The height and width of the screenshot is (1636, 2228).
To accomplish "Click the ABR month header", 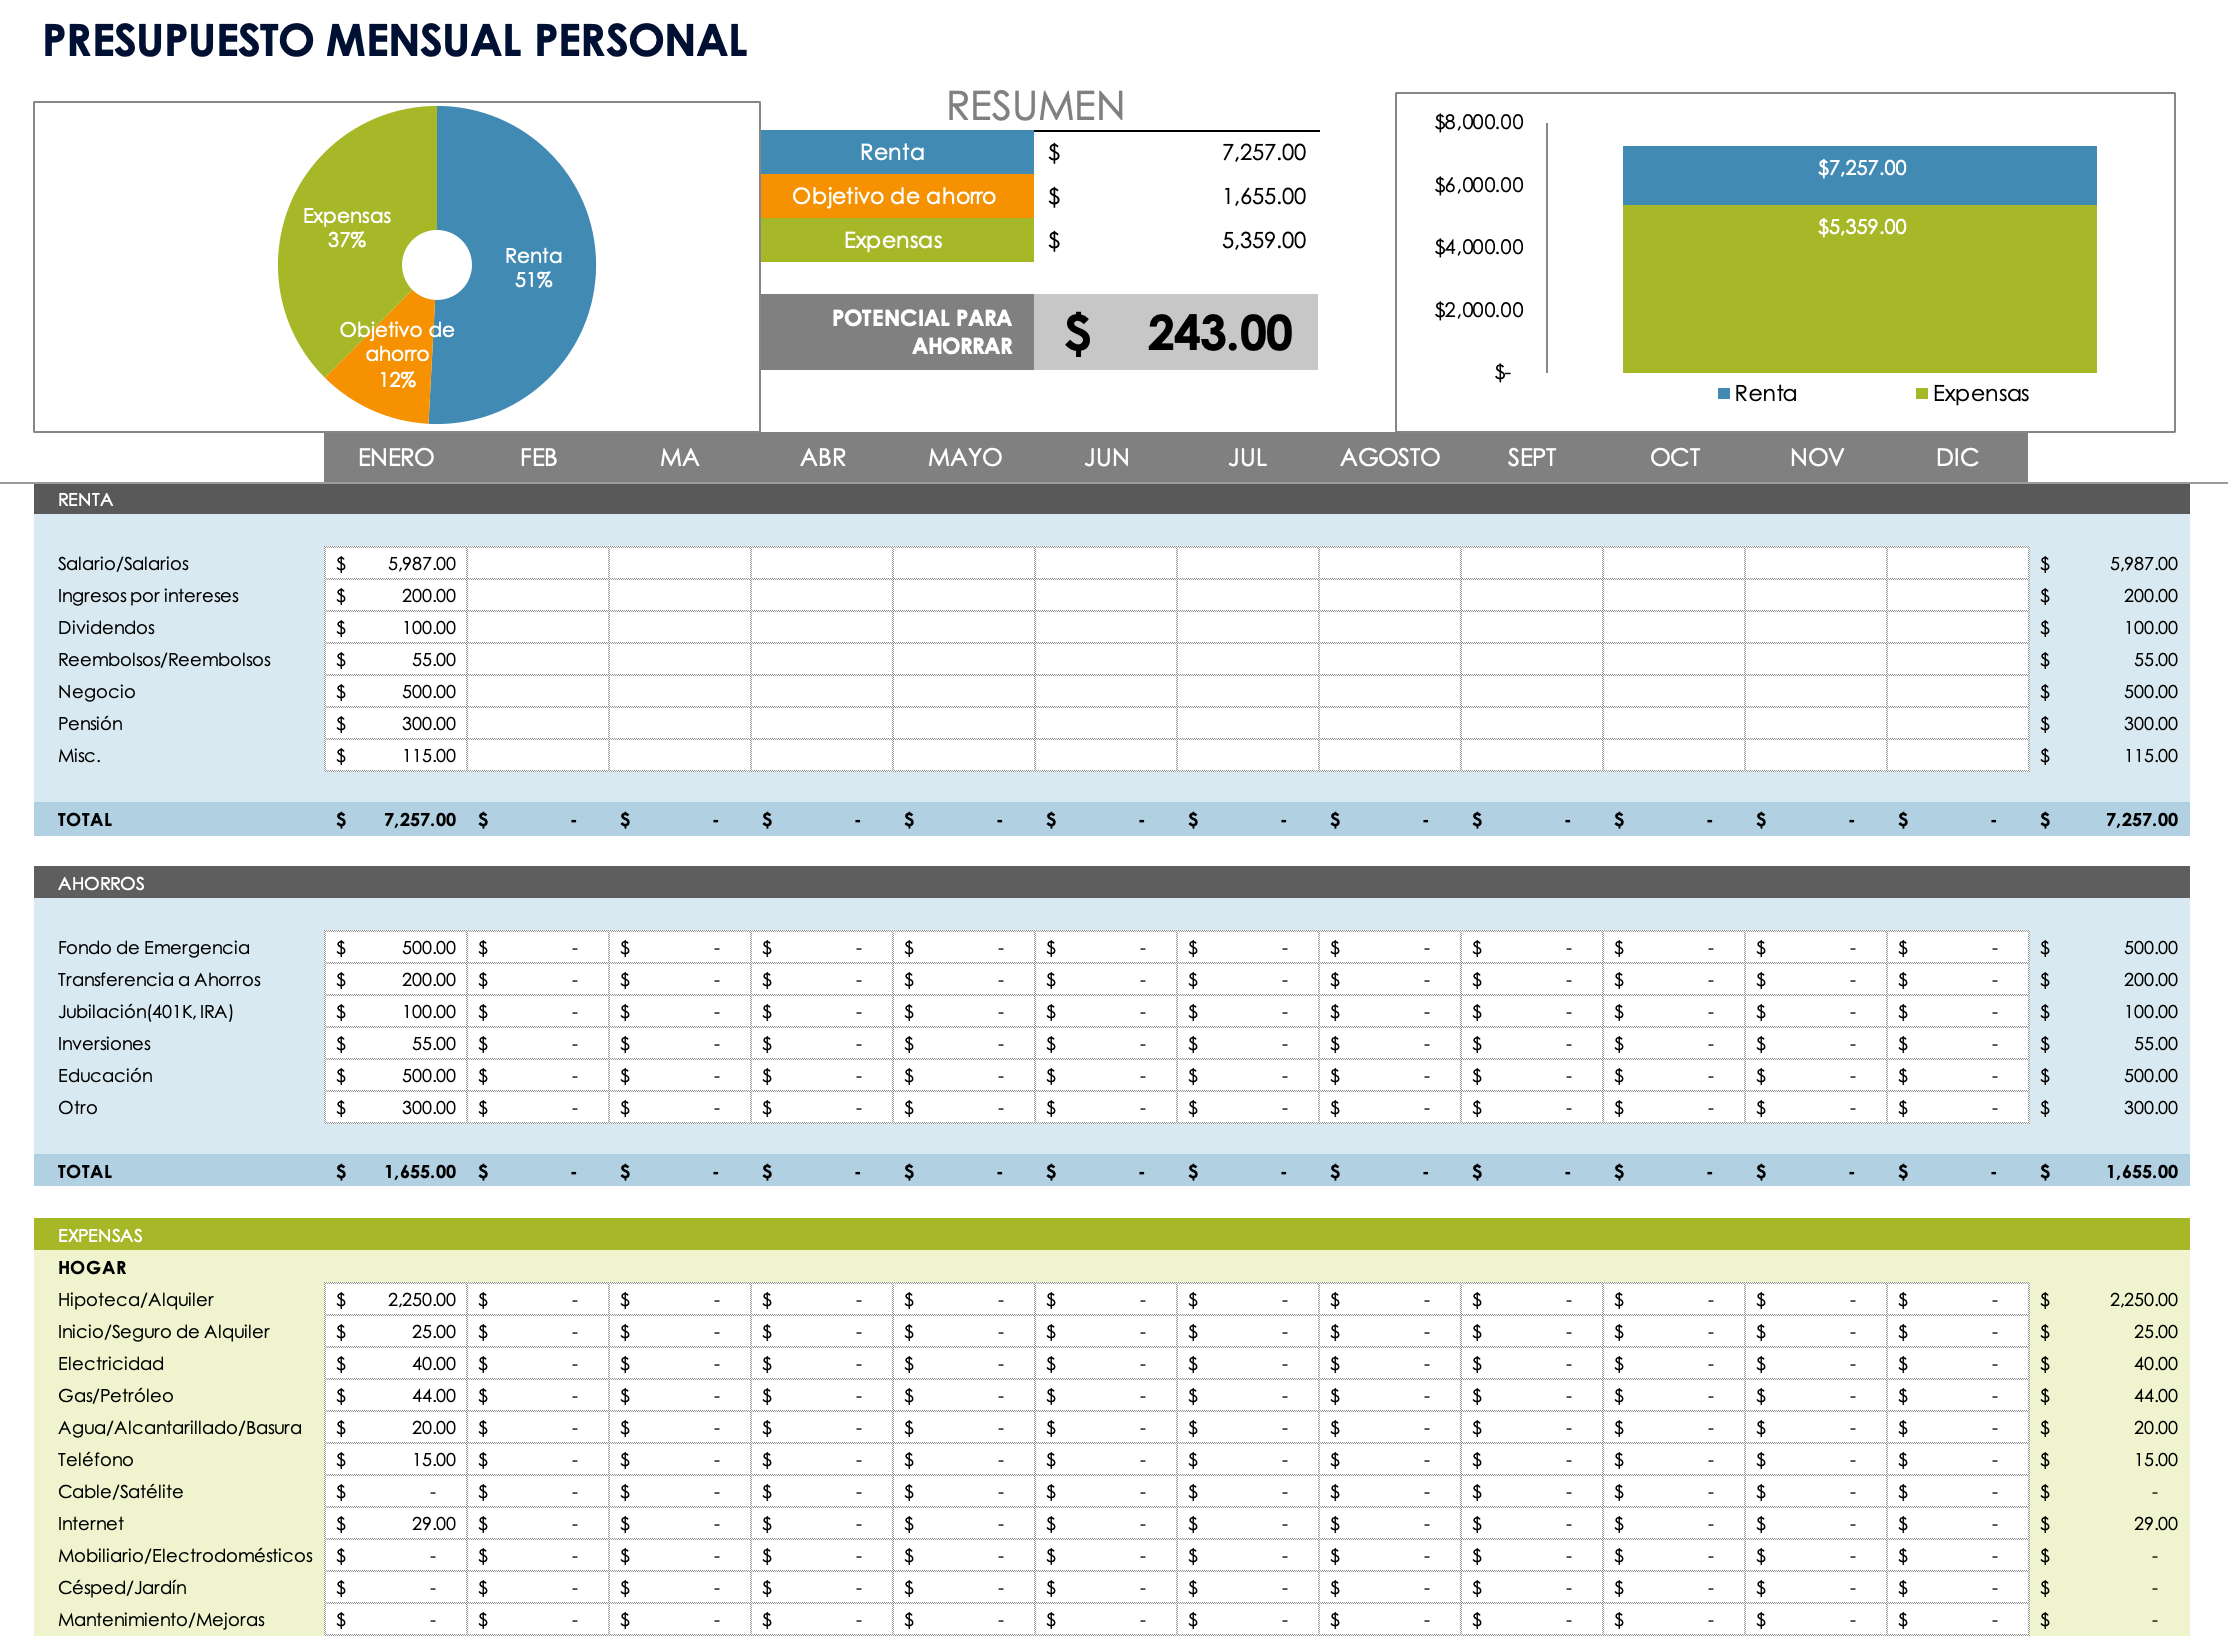I will point(823,457).
